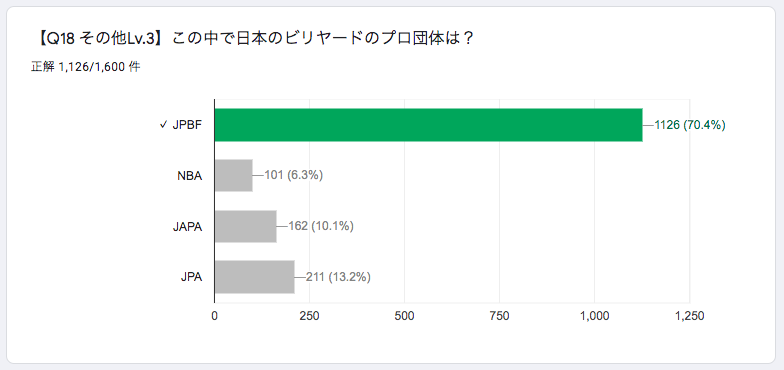
Task: Click the JPBF axis label
Action: pyautogui.click(x=188, y=126)
